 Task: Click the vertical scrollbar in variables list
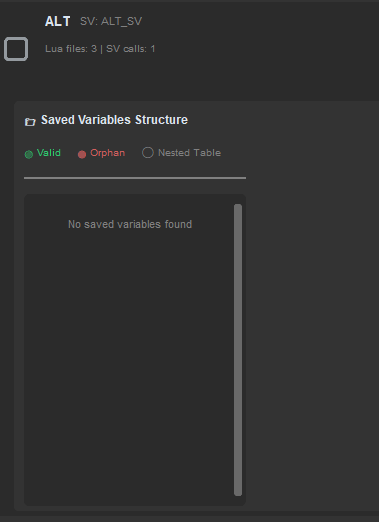(238, 350)
